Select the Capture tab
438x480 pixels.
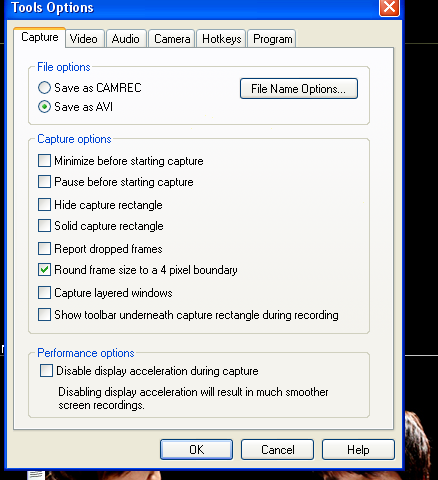40,37
